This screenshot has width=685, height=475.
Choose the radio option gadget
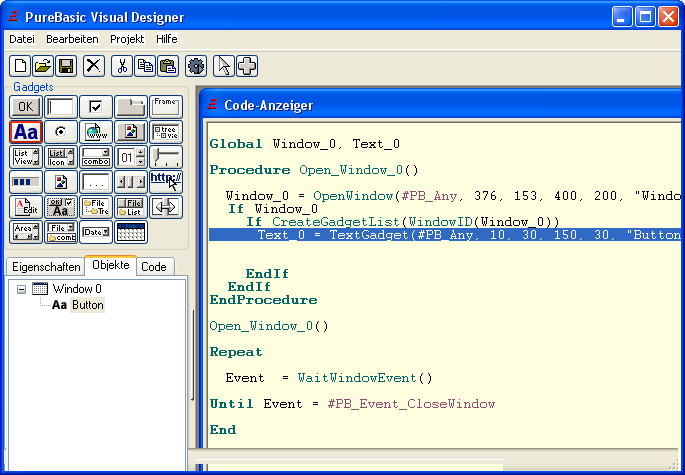pyautogui.click(x=61, y=132)
